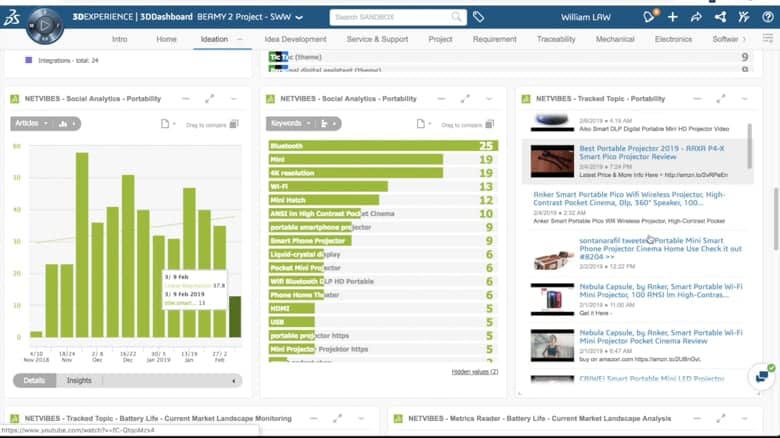This screenshot has height=438, width=780.
Task: Open the Keywords dropdown
Action: [x=290, y=123]
